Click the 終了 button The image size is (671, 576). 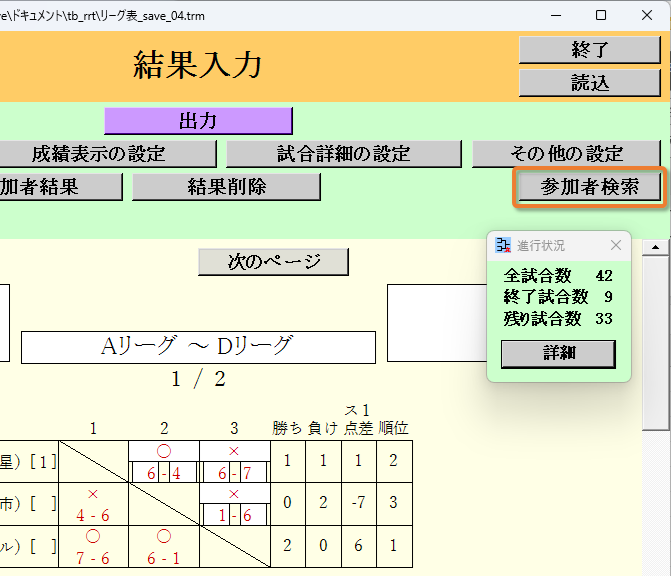(589, 50)
